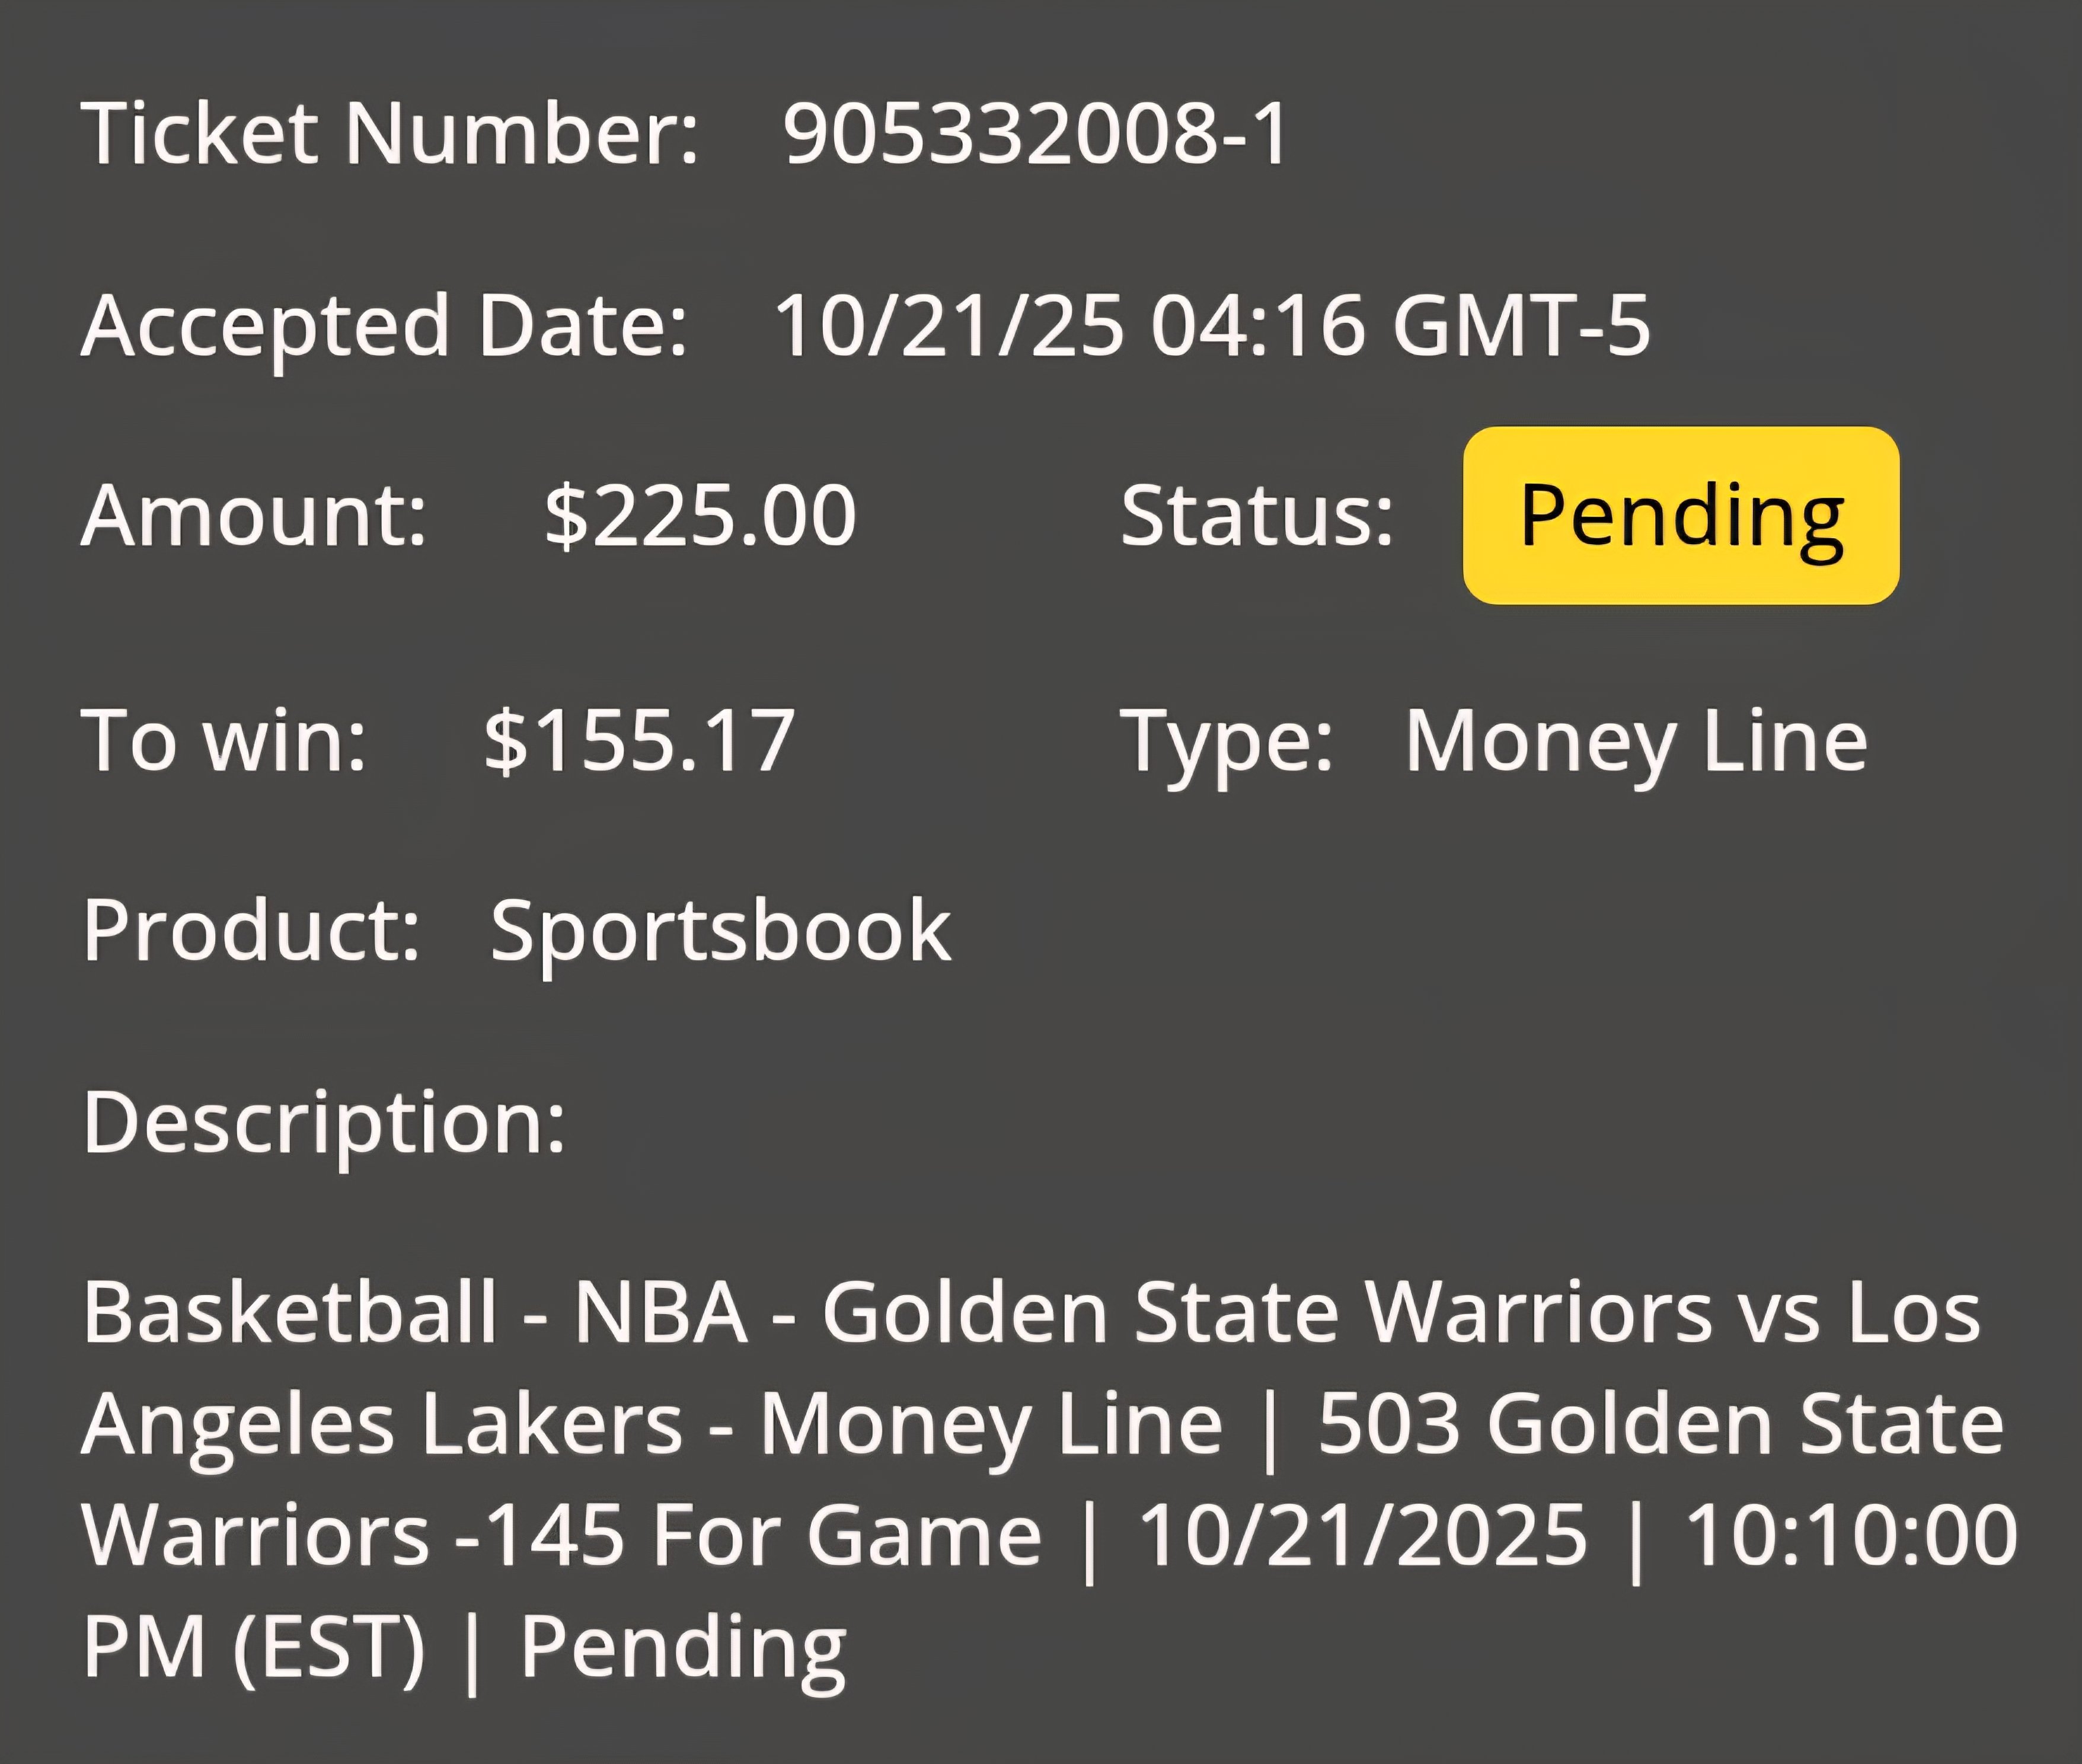
Task: Select the ticket number 905332008-1
Action: [1037, 133]
